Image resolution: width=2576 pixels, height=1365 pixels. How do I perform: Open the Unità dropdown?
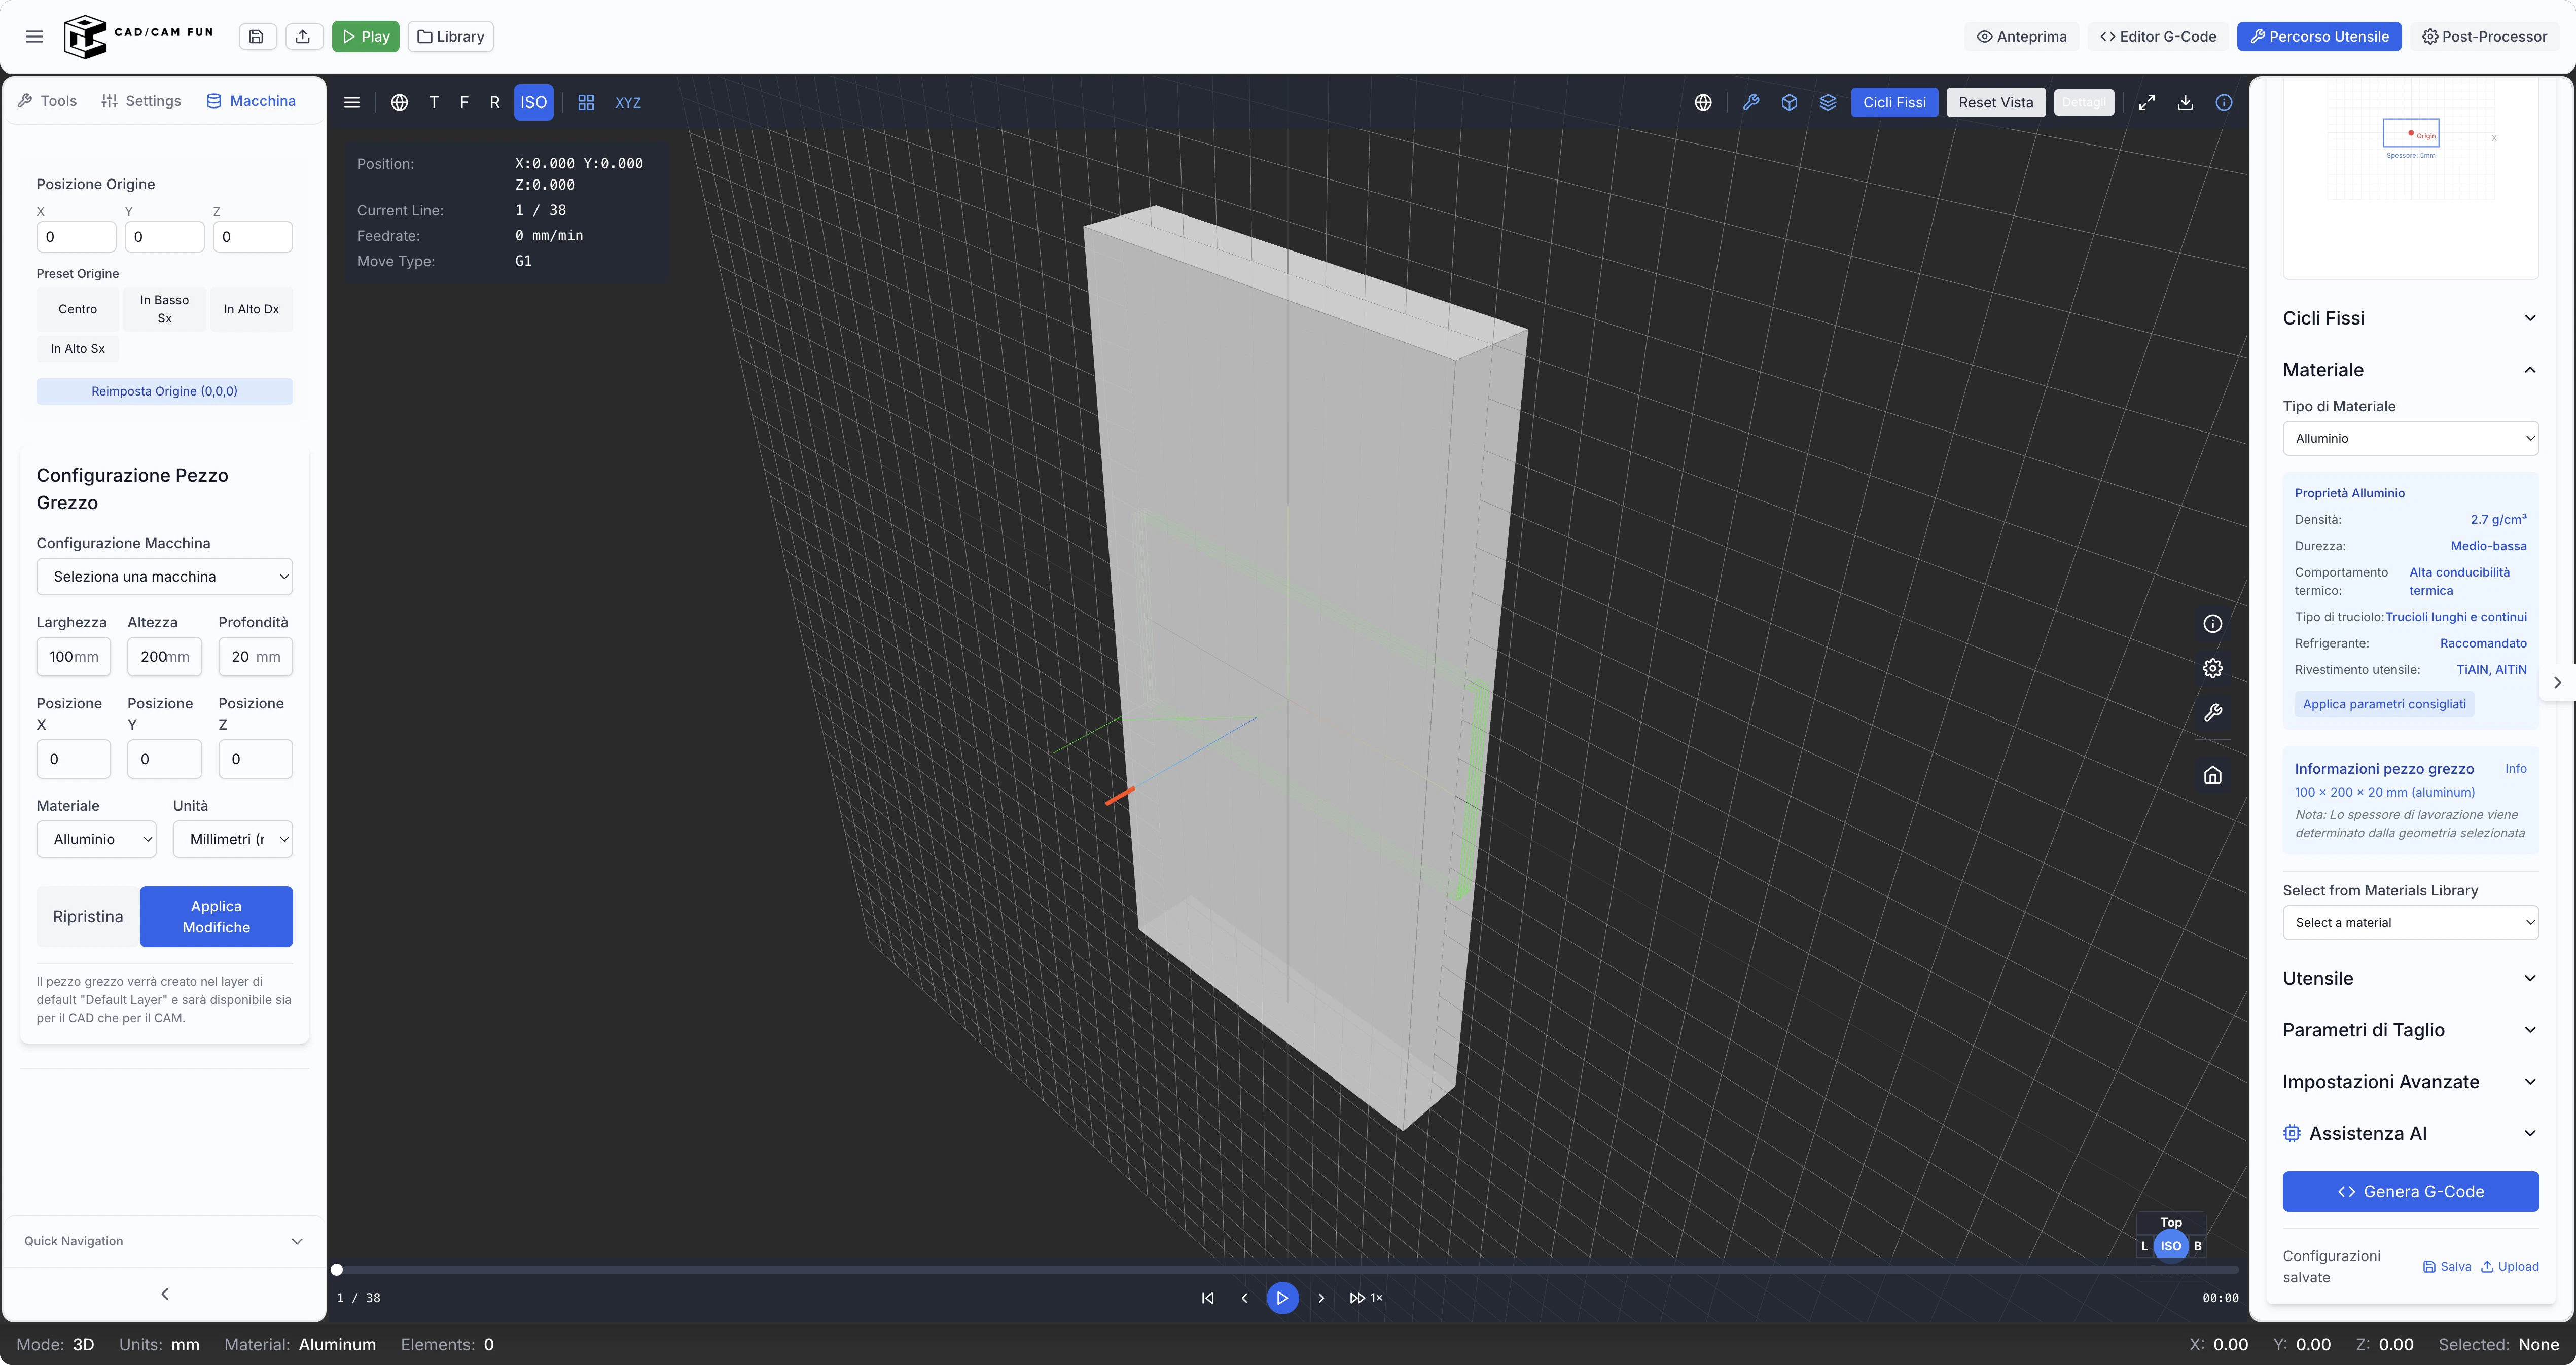(x=233, y=840)
